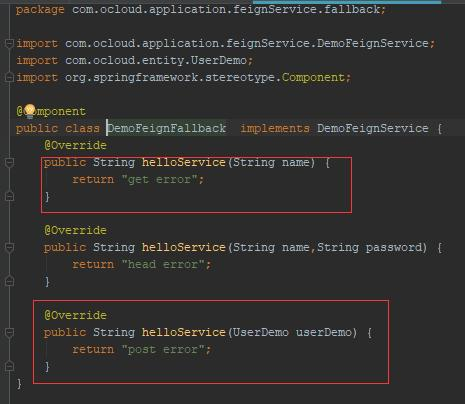Screen dimensions: 465x404
Task: Click the final closing brace of the class
Action: pyautogui.click(x=19, y=383)
